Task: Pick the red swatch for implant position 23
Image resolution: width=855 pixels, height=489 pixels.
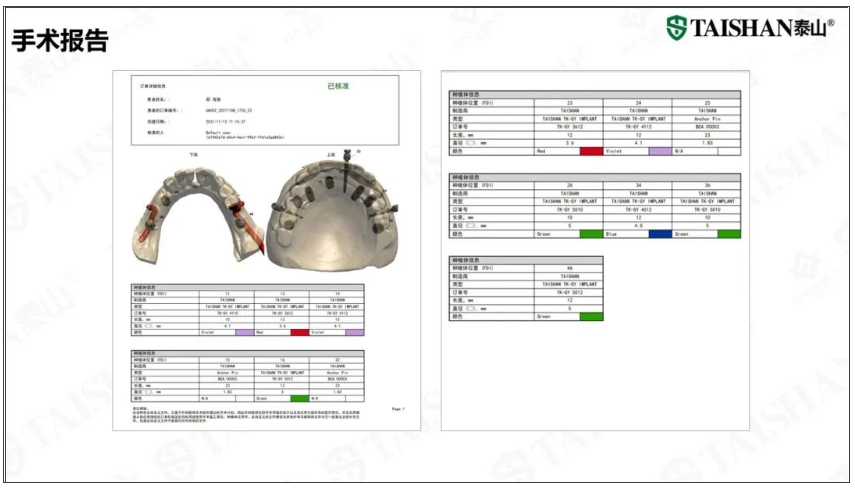Action: pos(591,151)
